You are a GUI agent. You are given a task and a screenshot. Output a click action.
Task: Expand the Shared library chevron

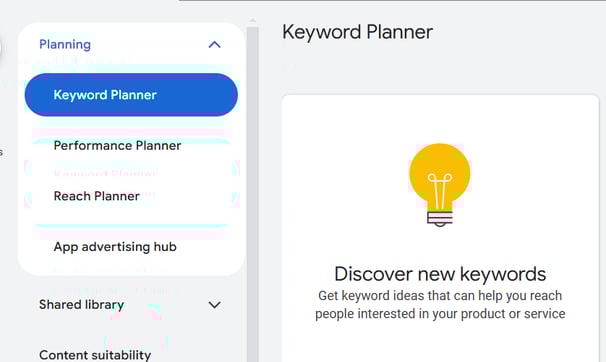(214, 305)
